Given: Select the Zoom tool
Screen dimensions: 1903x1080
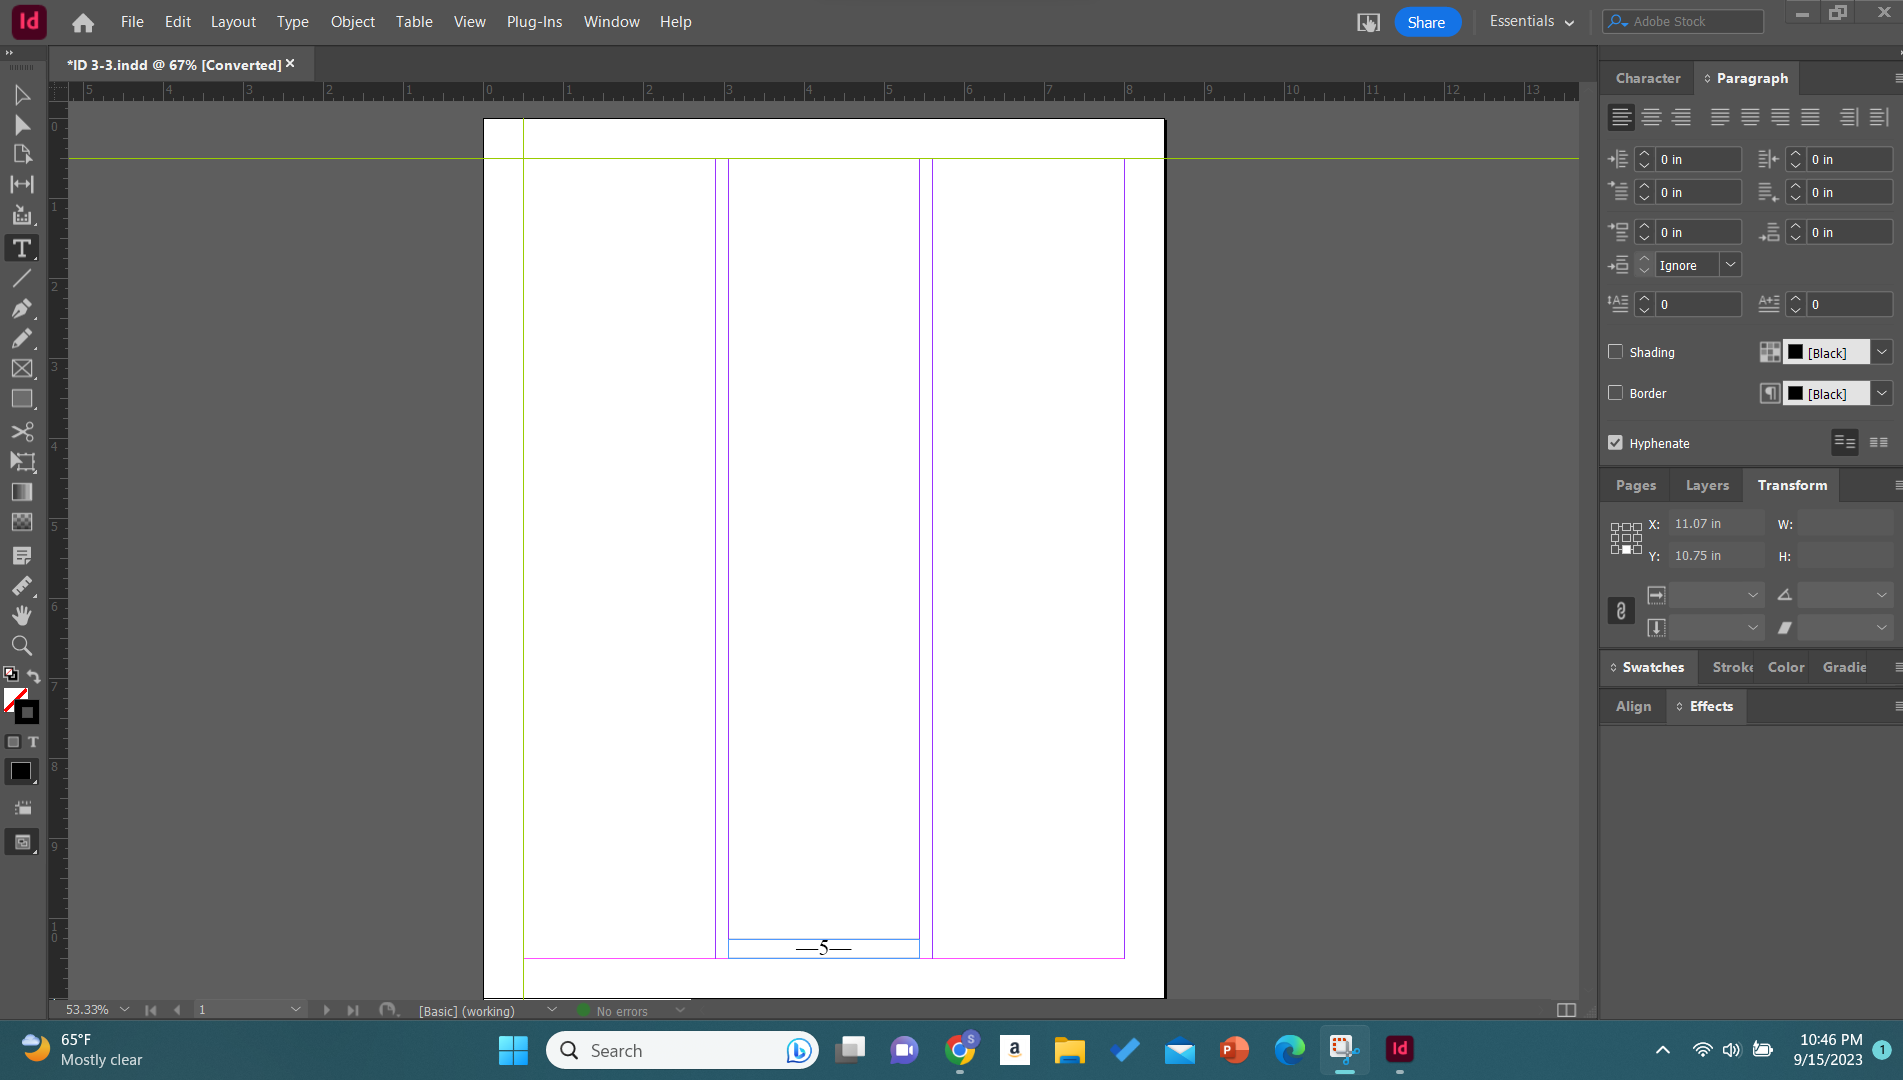Looking at the screenshot, I should coord(22,645).
